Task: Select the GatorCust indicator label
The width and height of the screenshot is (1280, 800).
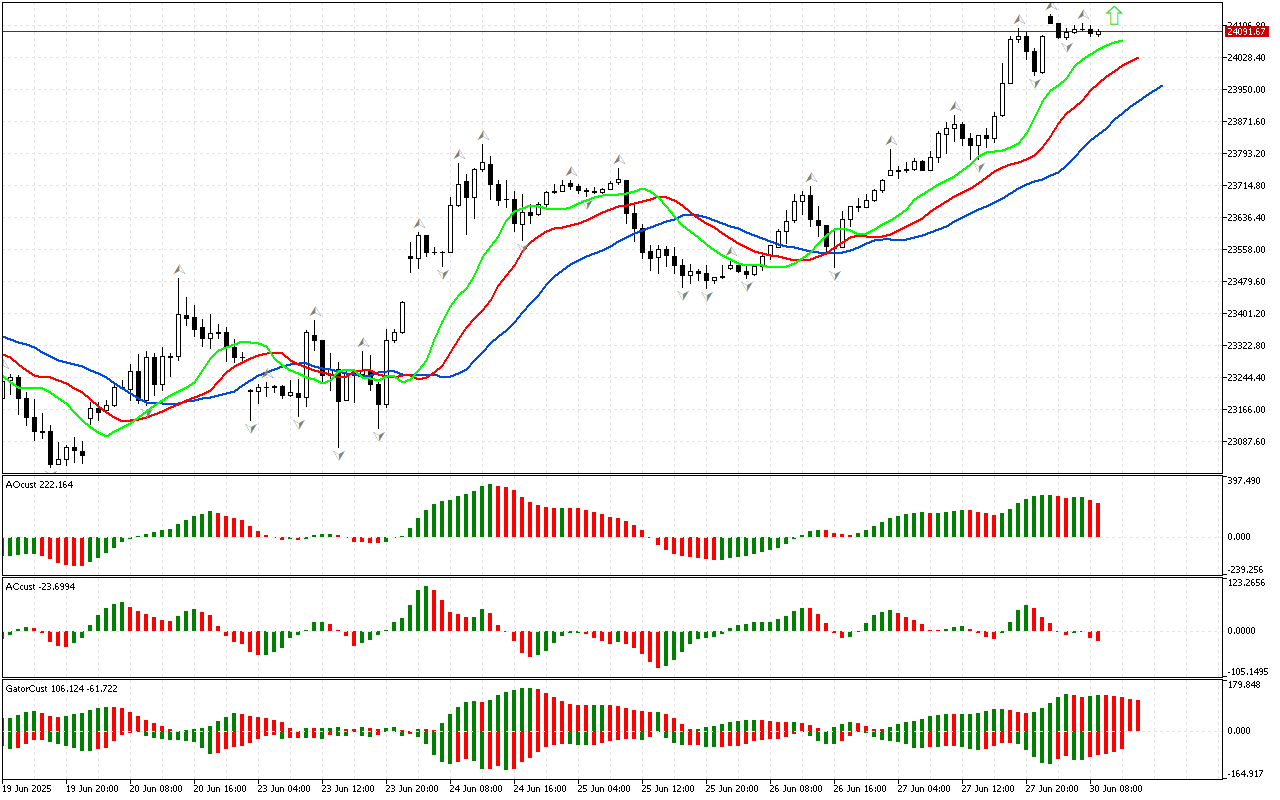Action: [x=61, y=689]
